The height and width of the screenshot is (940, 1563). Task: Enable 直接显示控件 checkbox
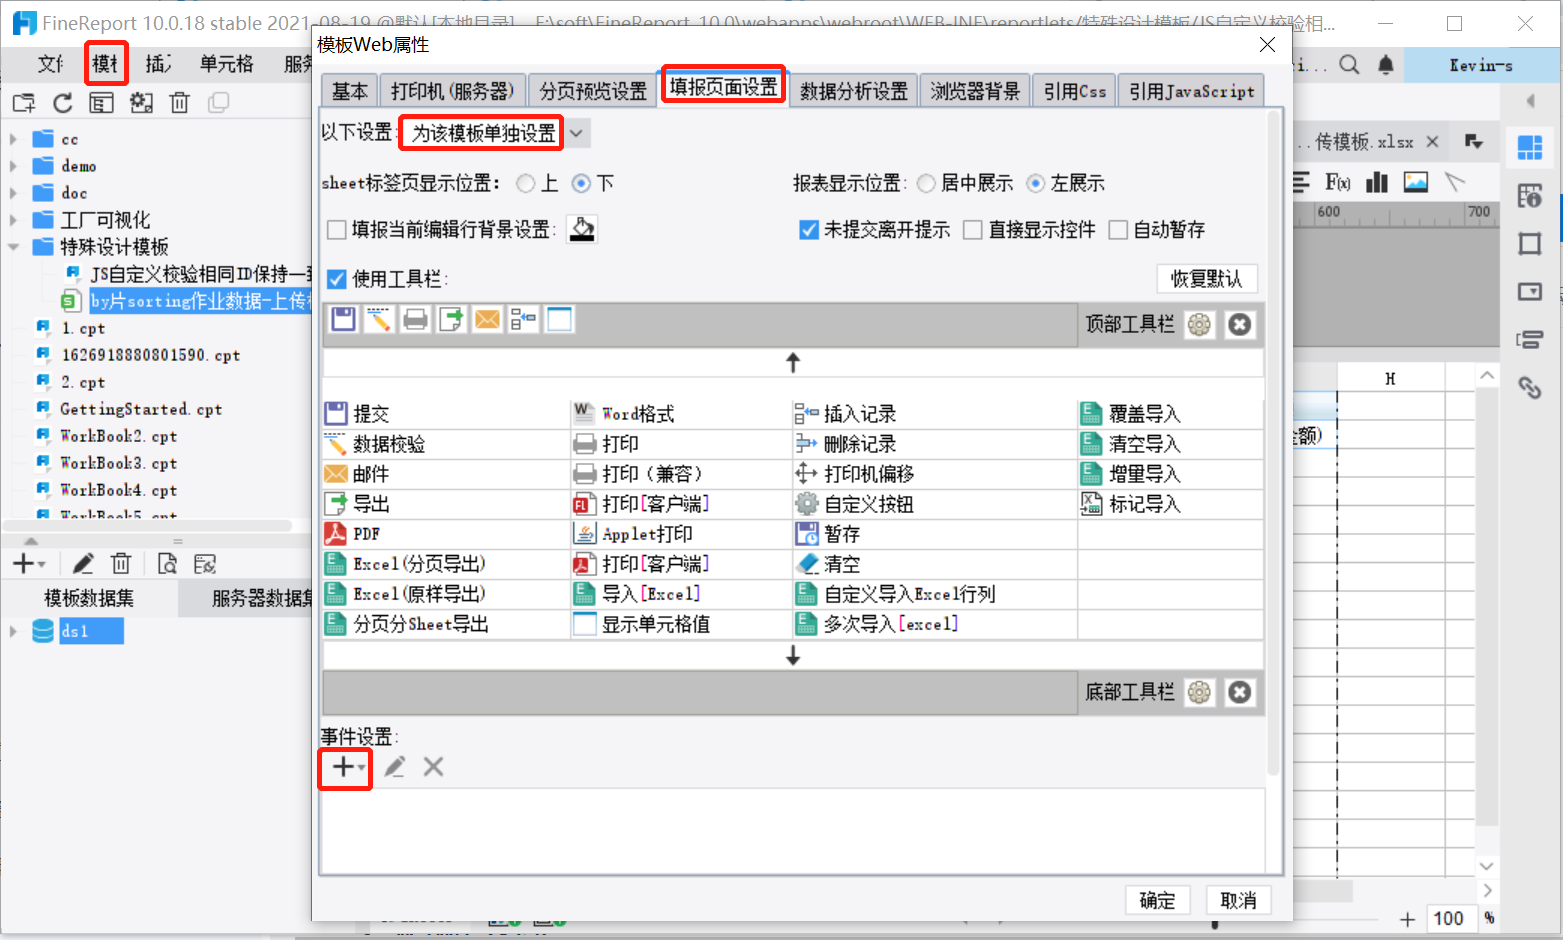(x=972, y=230)
